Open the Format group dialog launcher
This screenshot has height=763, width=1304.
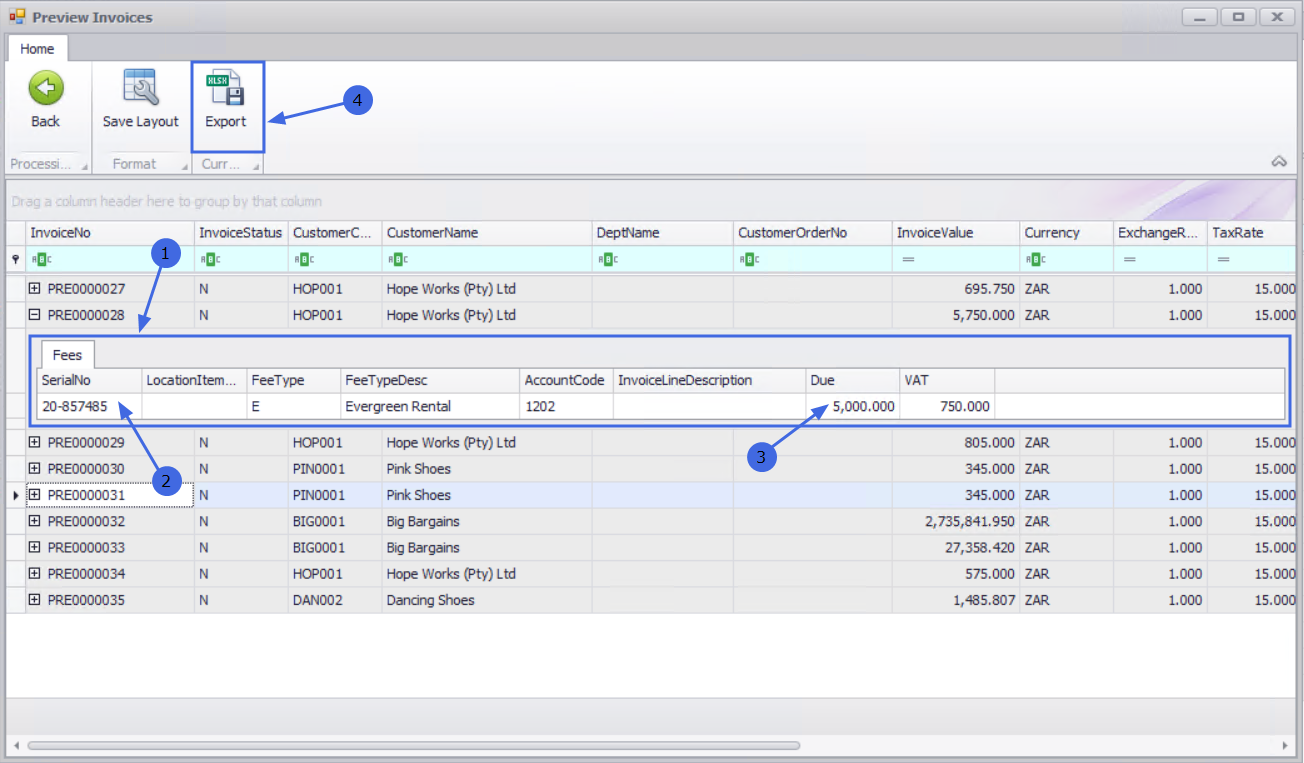pyautogui.click(x=184, y=166)
